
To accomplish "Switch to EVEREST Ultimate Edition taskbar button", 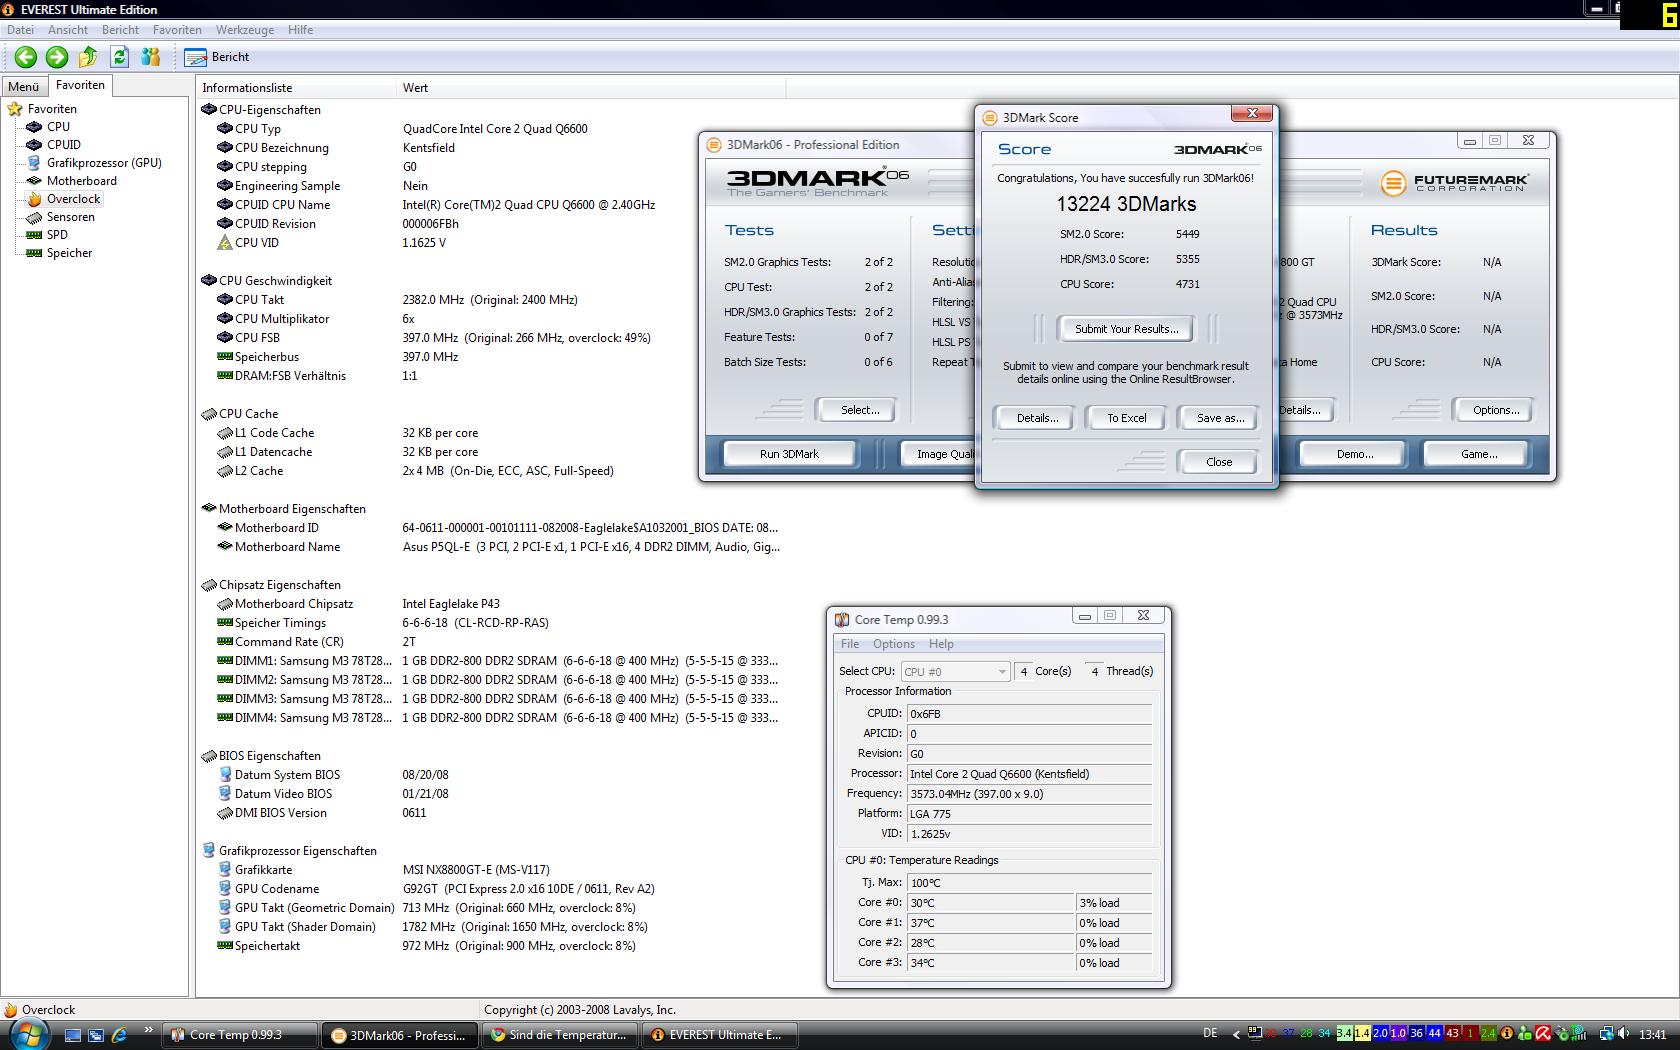I will coord(720,1035).
